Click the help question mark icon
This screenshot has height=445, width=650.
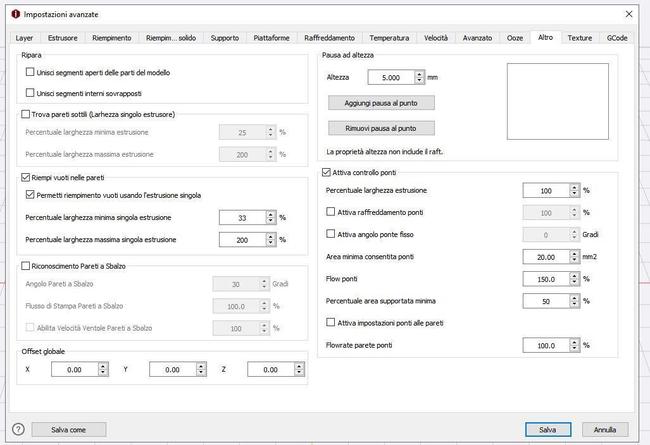18,429
